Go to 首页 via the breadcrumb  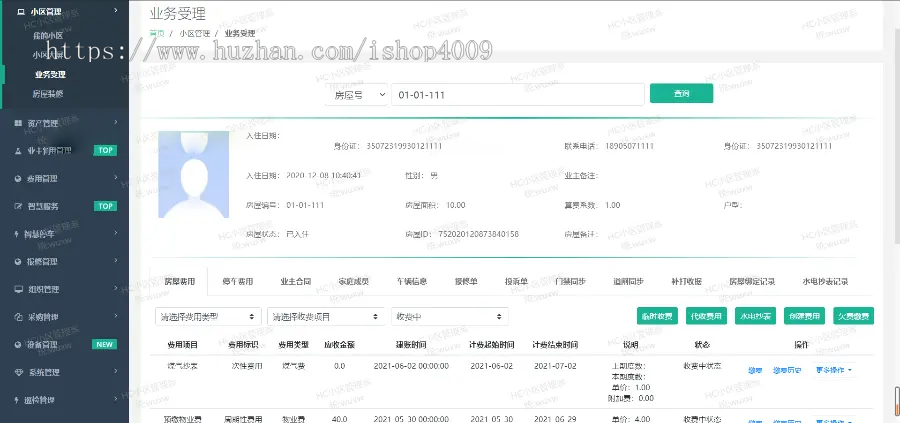[157, 33]
